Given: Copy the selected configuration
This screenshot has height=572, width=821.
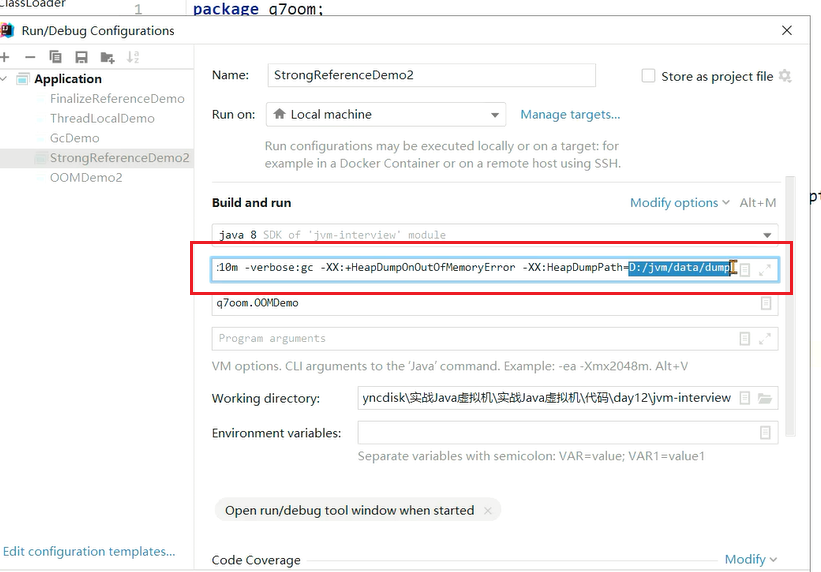Looking at the screenshot, I should pos(56,57).
